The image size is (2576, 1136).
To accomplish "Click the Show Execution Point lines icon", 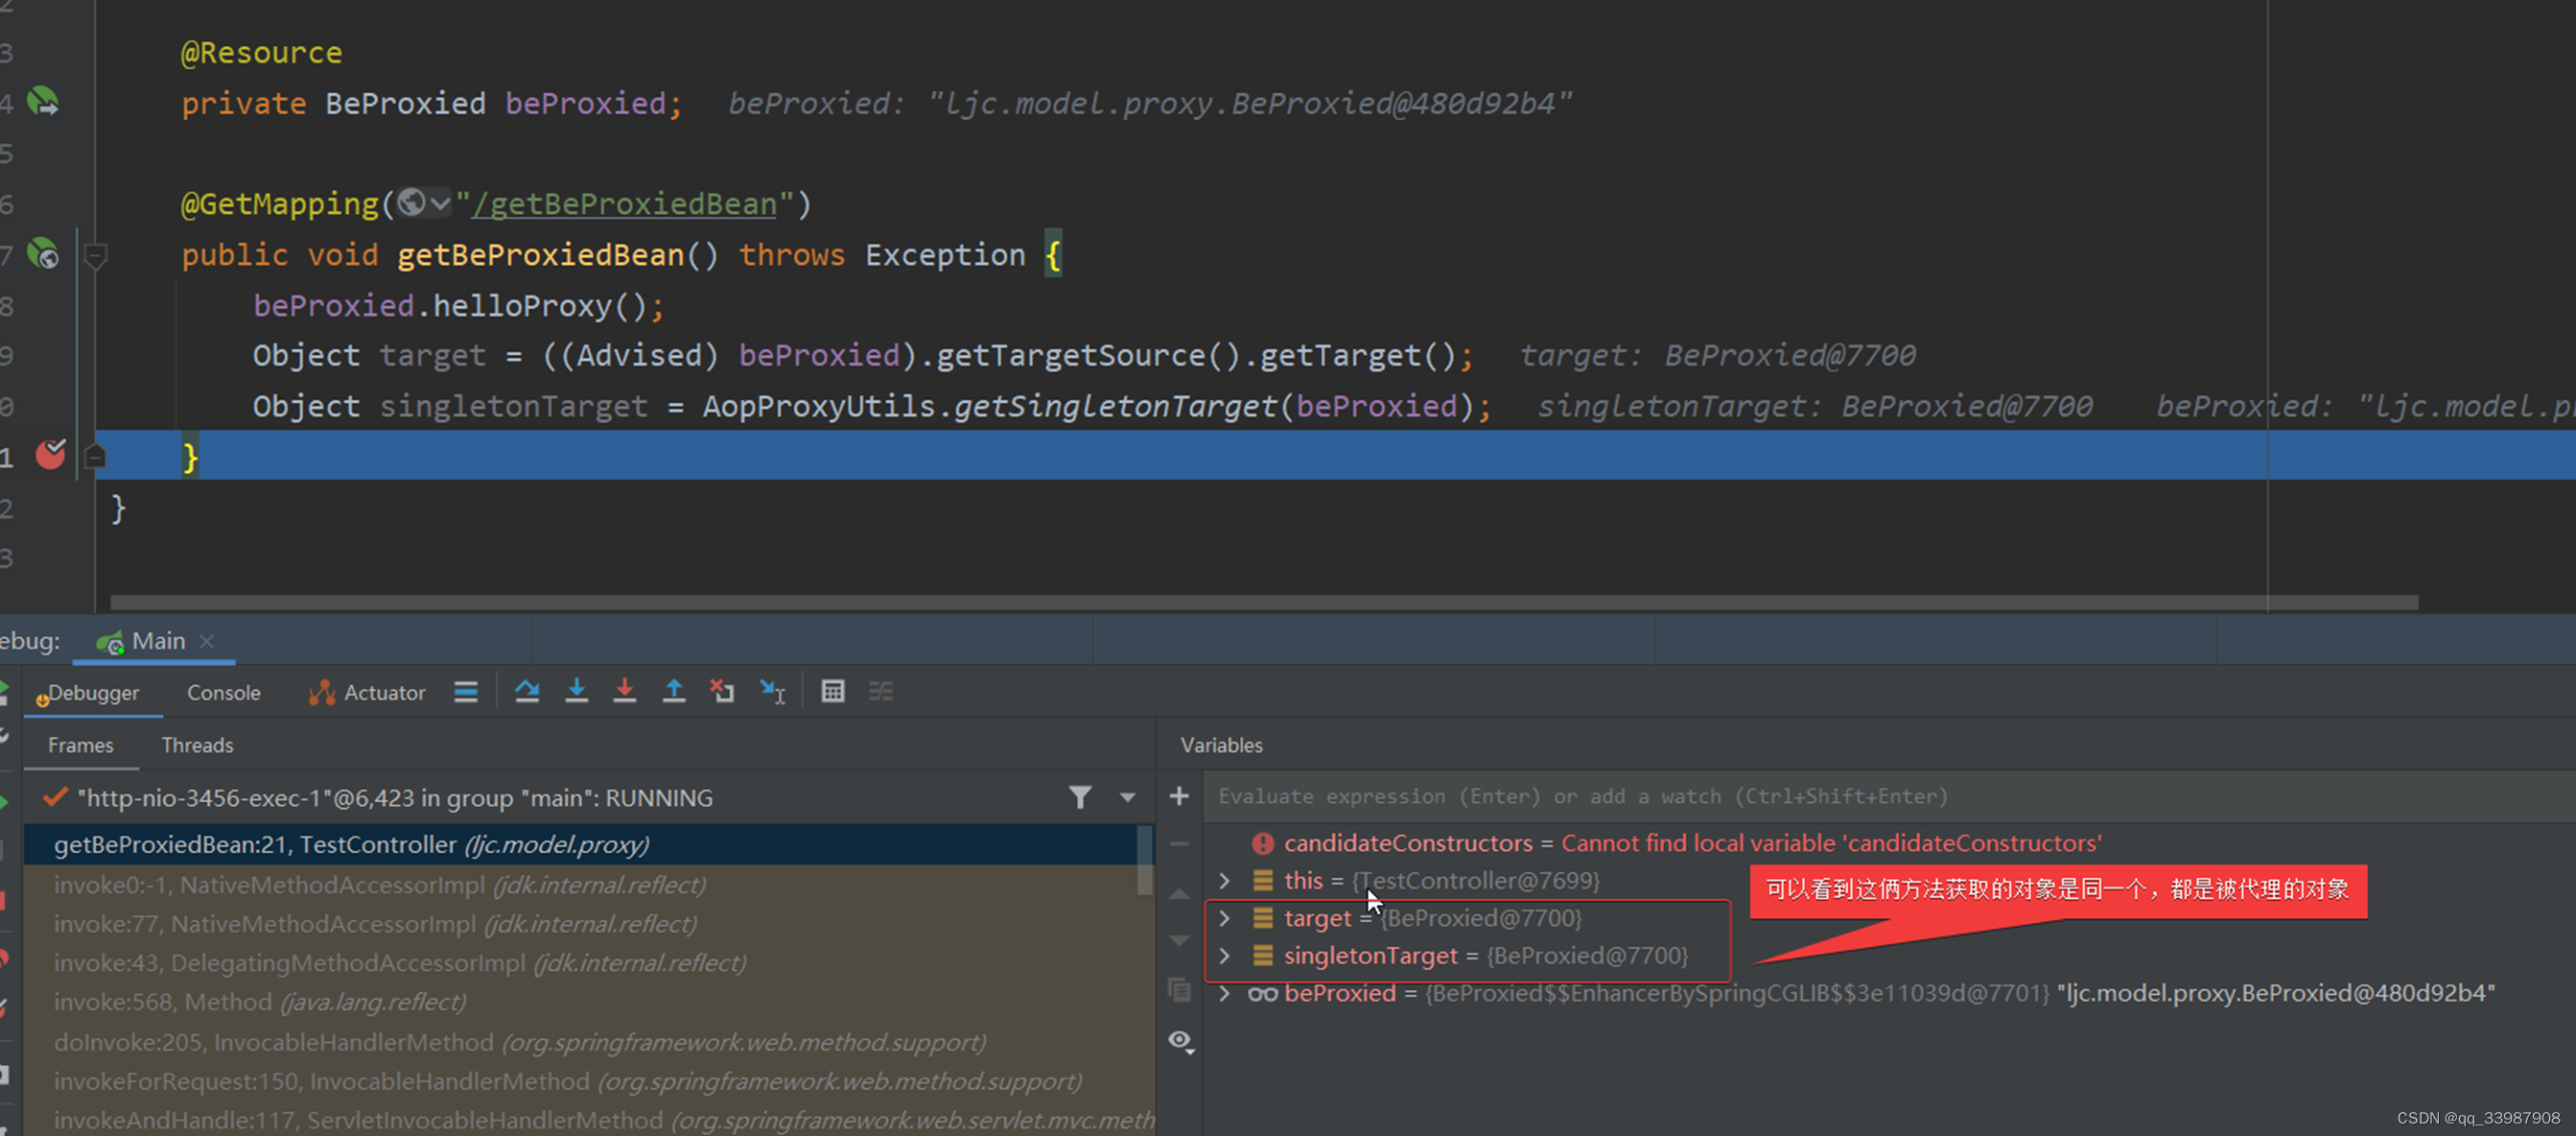I will pyautogui.click(x=466, y=691).
